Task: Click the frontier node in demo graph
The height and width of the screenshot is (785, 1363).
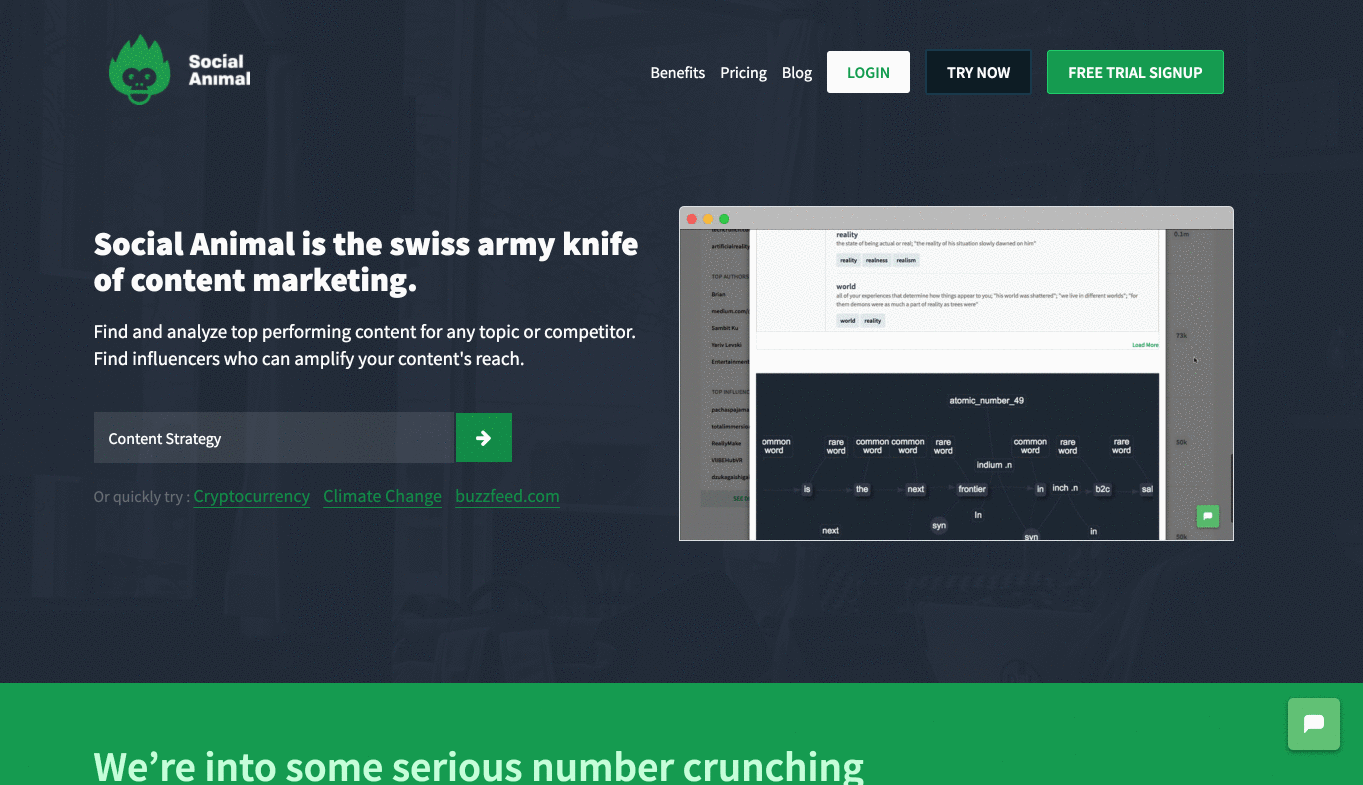Action: coord(972,489)
